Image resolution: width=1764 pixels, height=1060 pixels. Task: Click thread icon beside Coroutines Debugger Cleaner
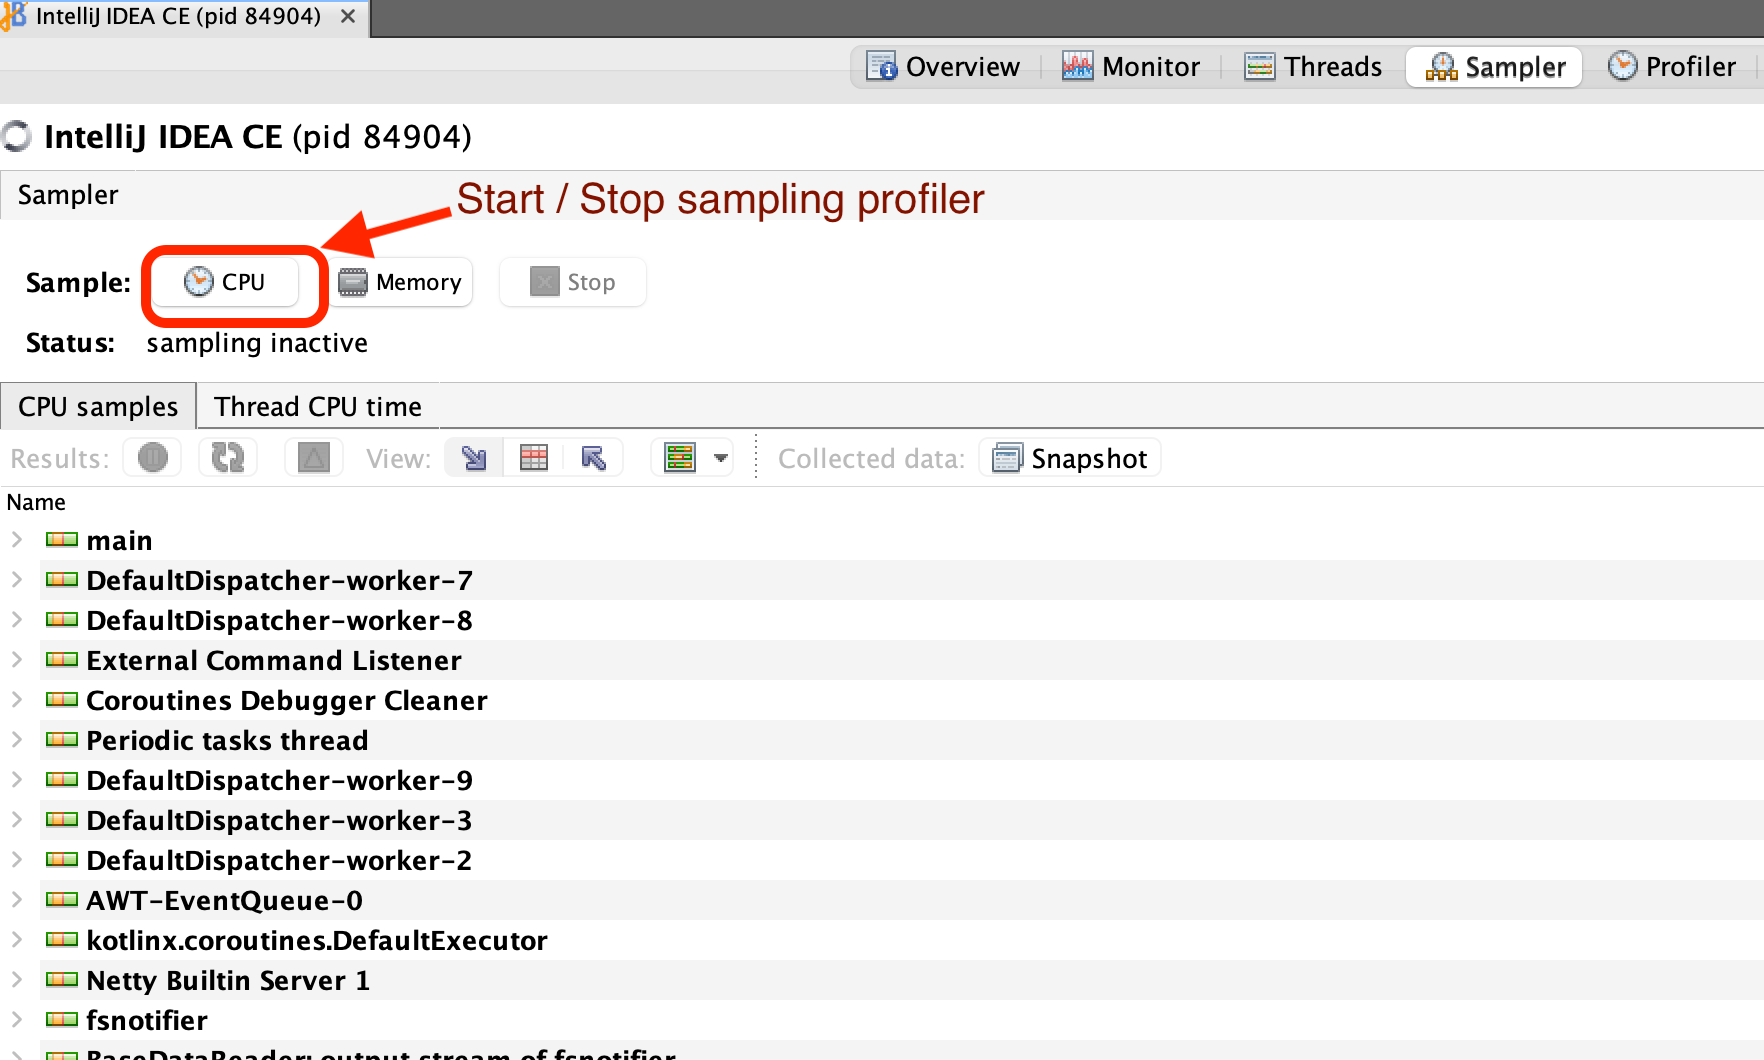pos(62,700)
